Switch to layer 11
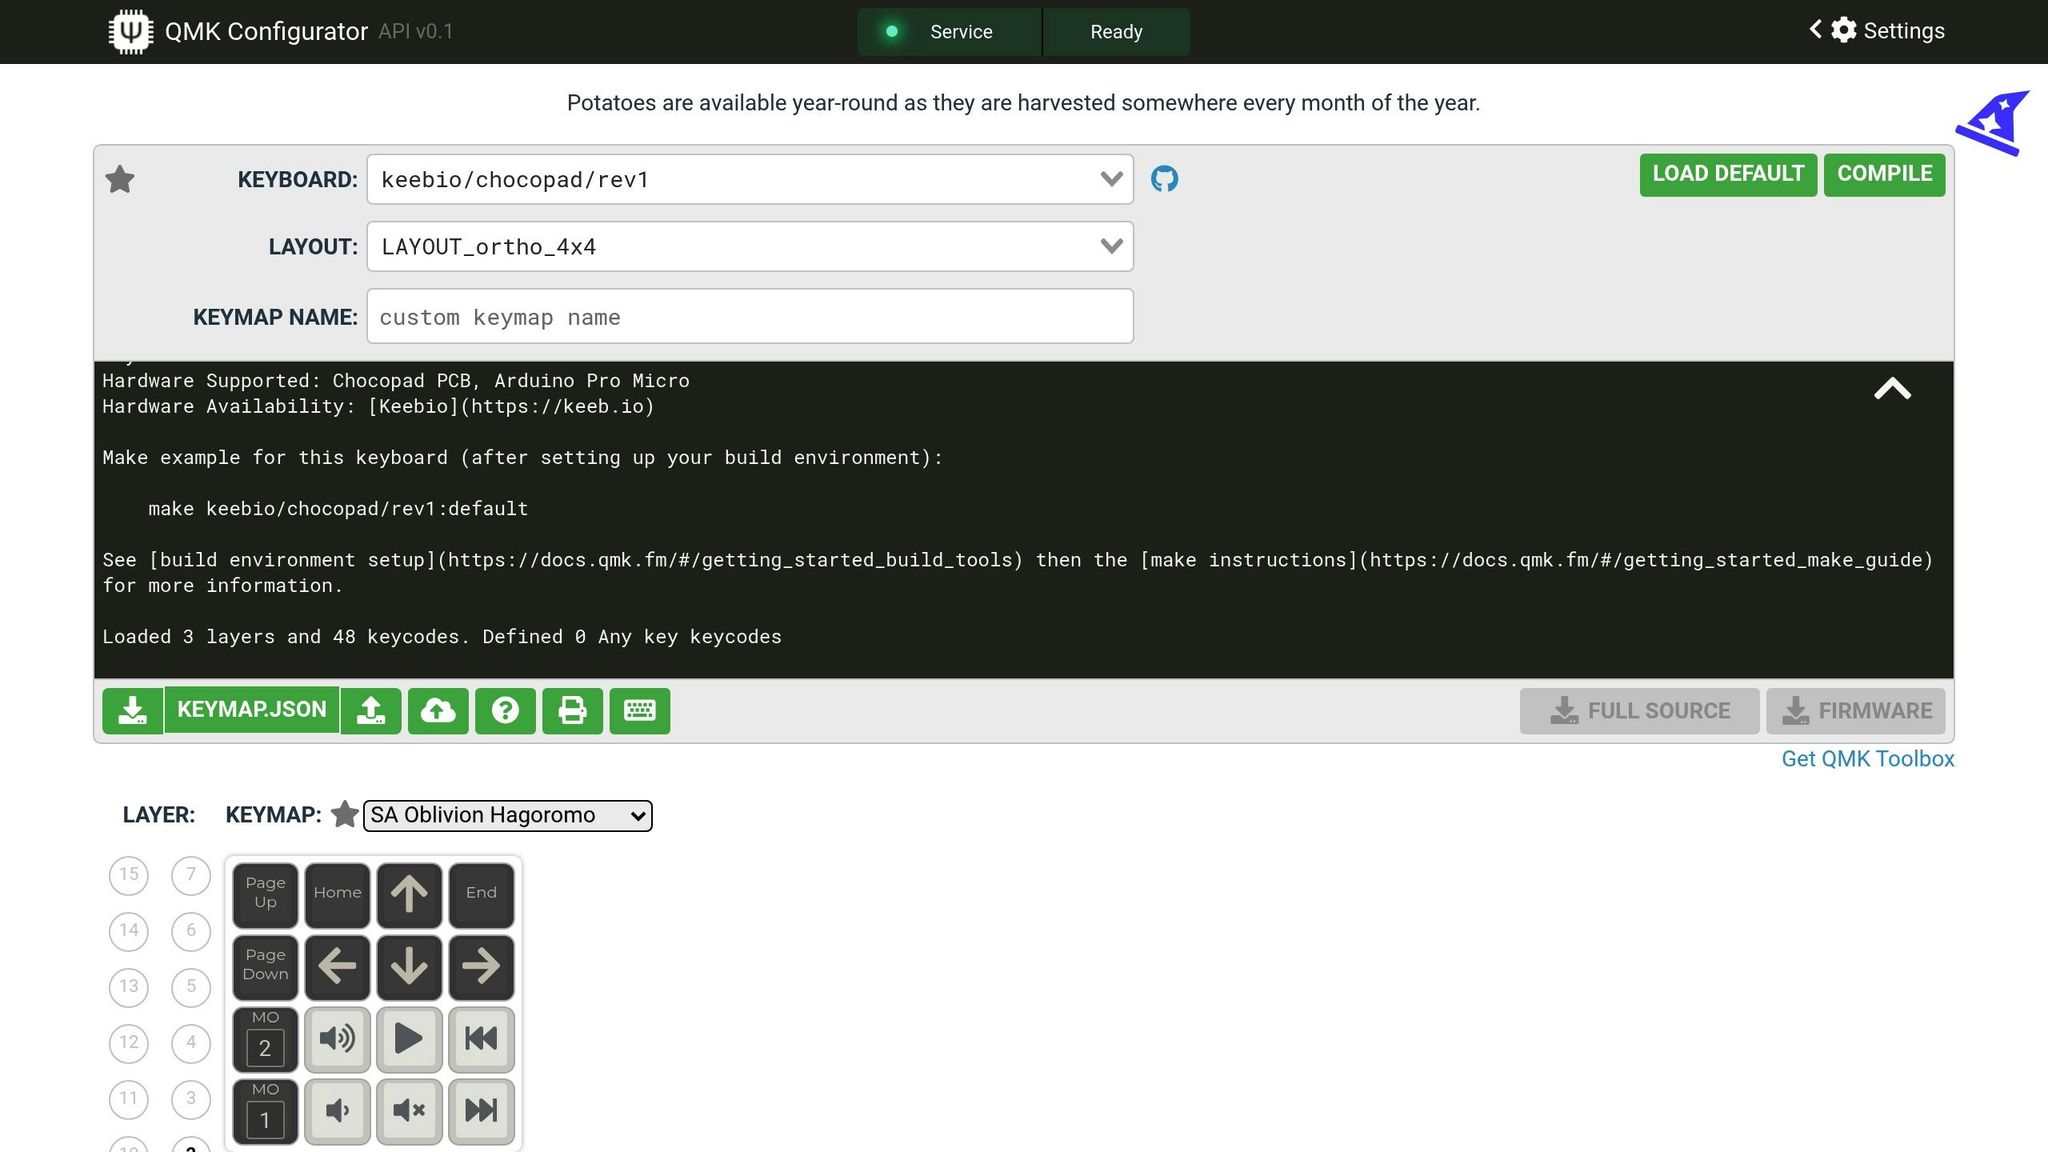 [x=129, y=1099]
